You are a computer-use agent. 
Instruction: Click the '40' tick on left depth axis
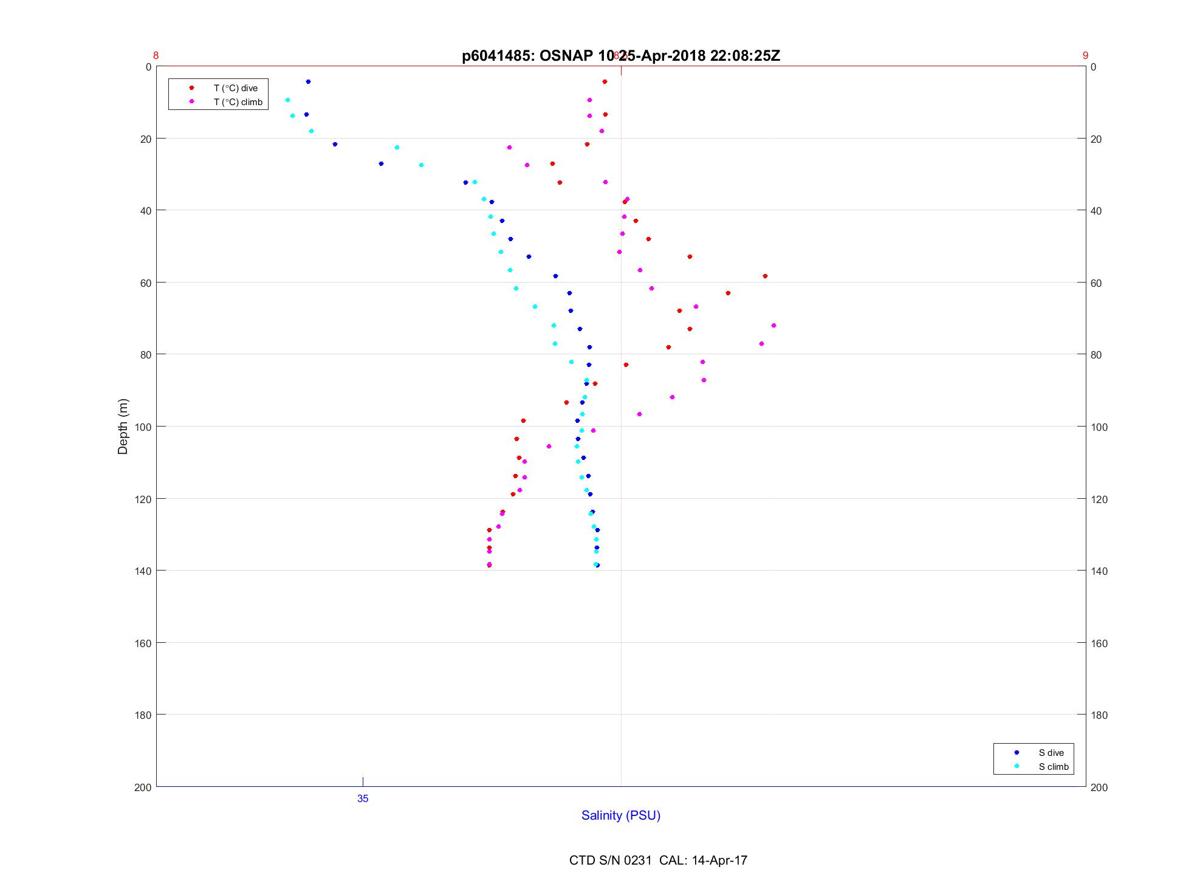coord(145,211)
